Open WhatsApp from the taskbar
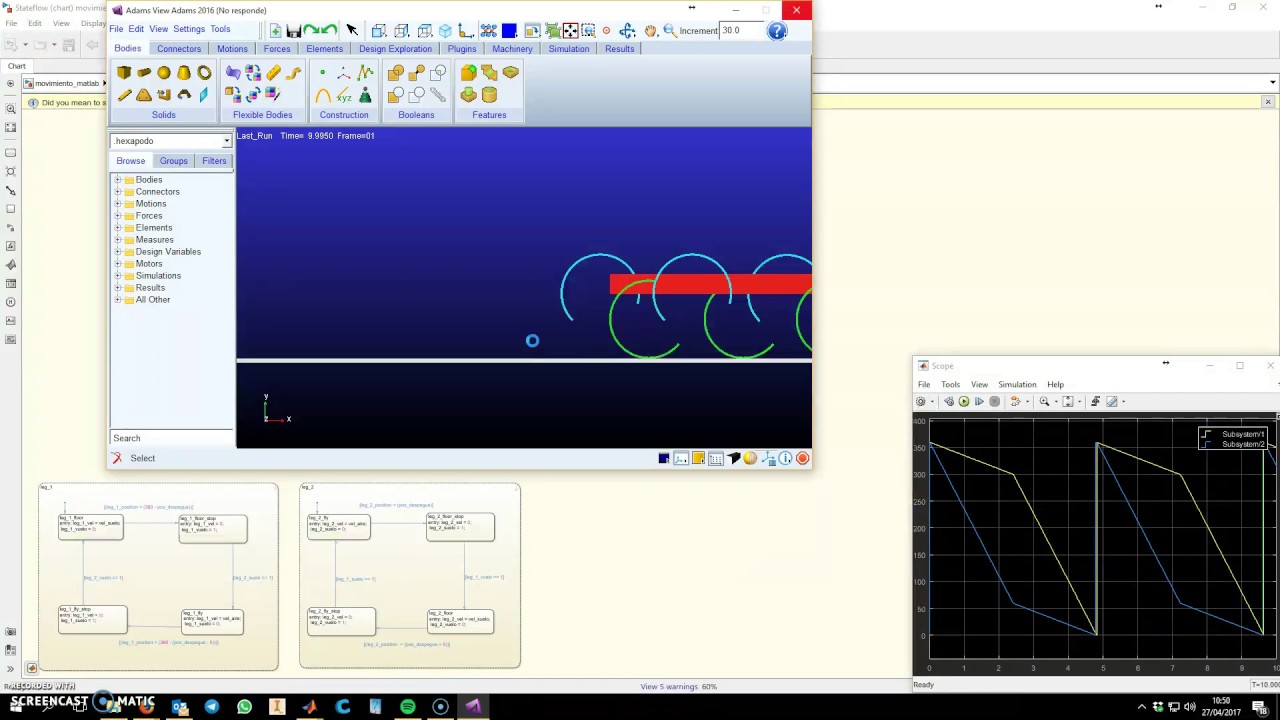Image resolution: width=1280 pixels, height=720 pixels. [x=244, y=707]
